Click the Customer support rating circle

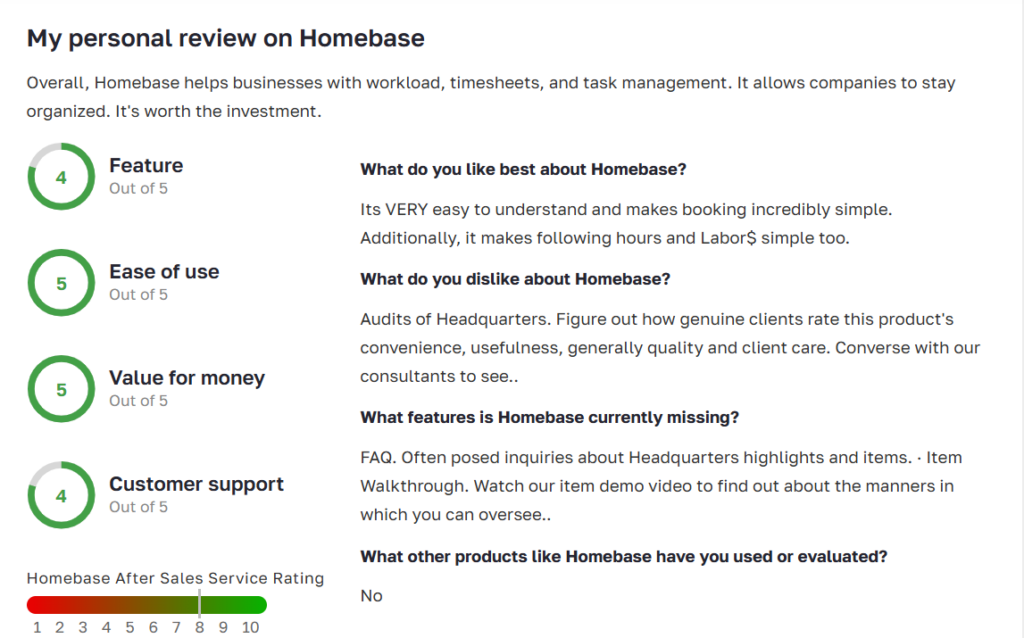pyautogui.click(x=61, y=496)
